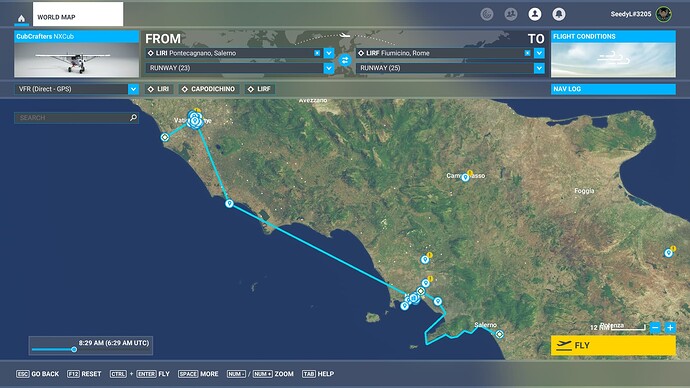Screen dimensions: 690x388
Task: Clear the LIRI departure airport
Action: [x=317, y=53]
